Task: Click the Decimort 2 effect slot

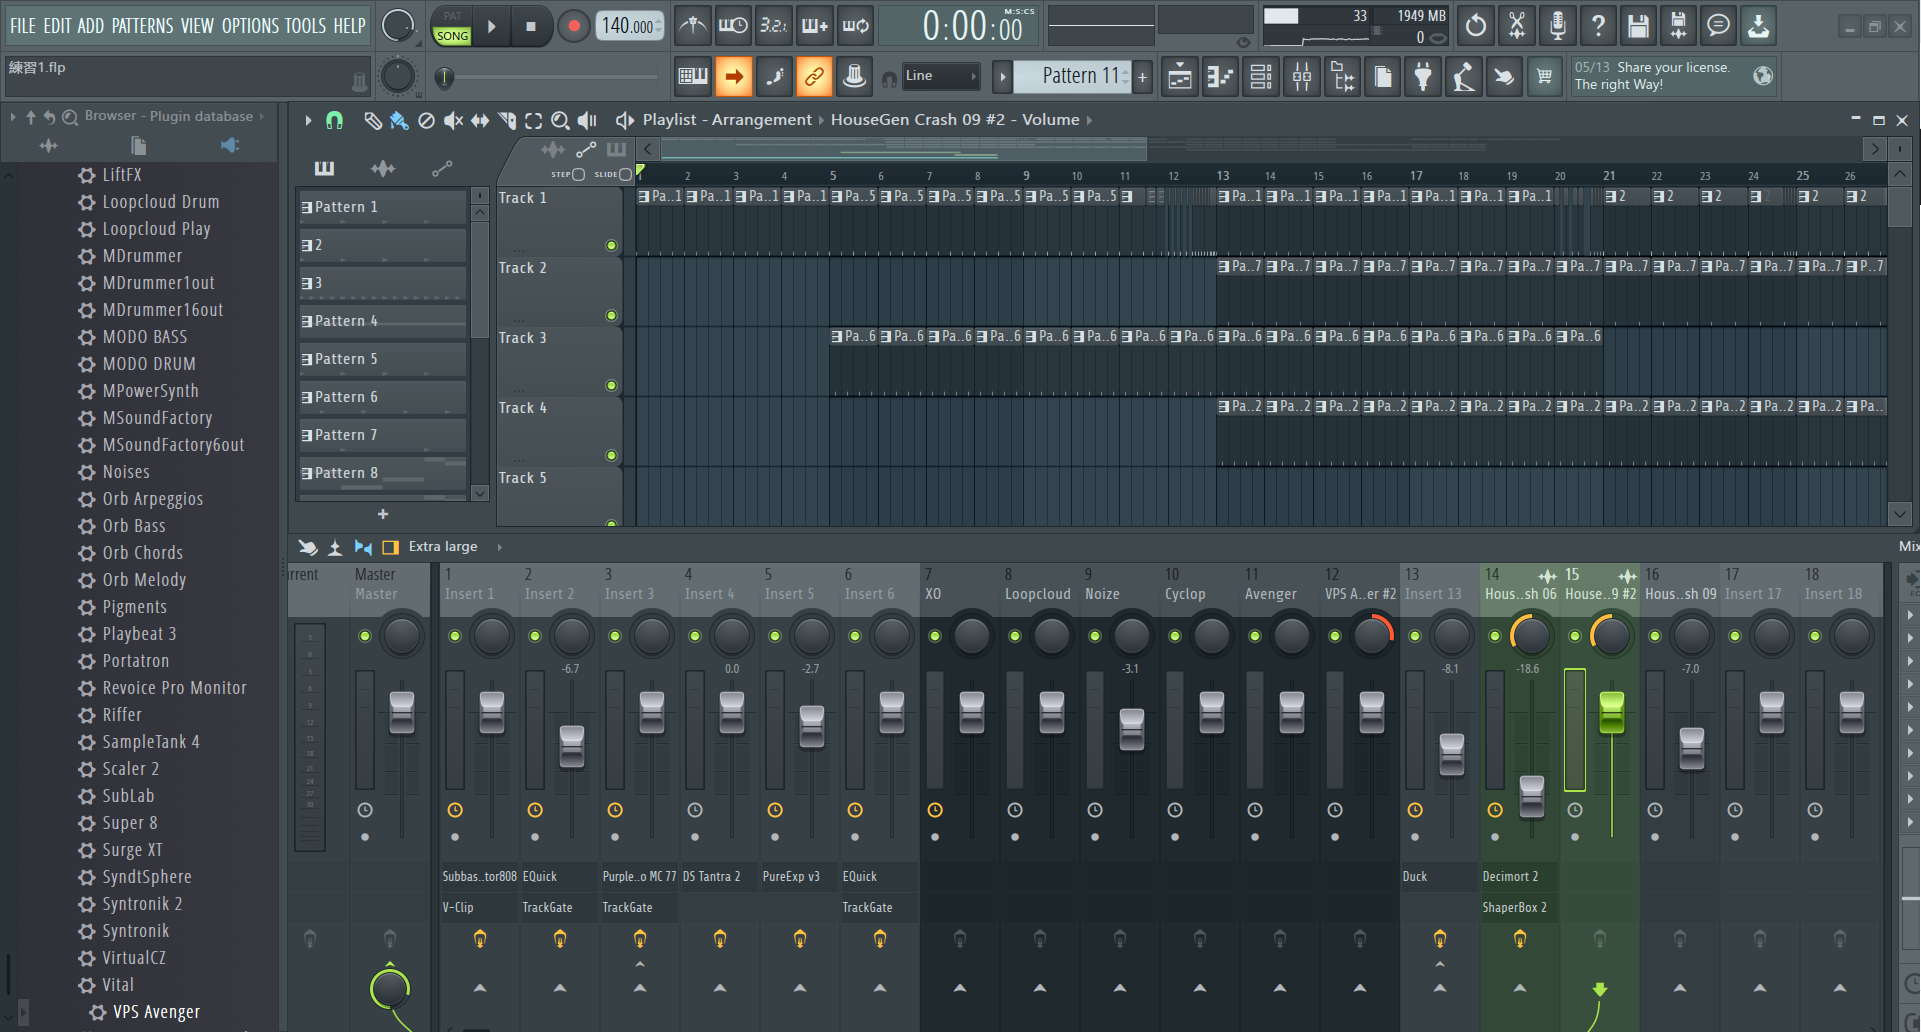Action: (x=1519, y=876)
